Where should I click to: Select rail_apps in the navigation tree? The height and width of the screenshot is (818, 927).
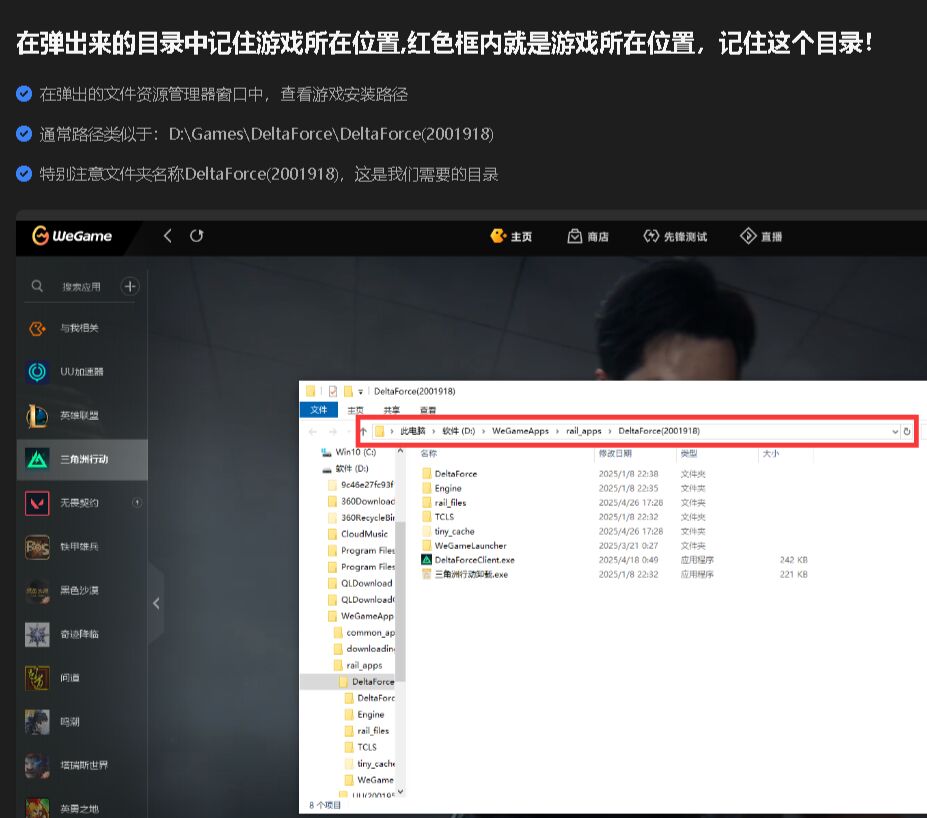coord(358,665)
